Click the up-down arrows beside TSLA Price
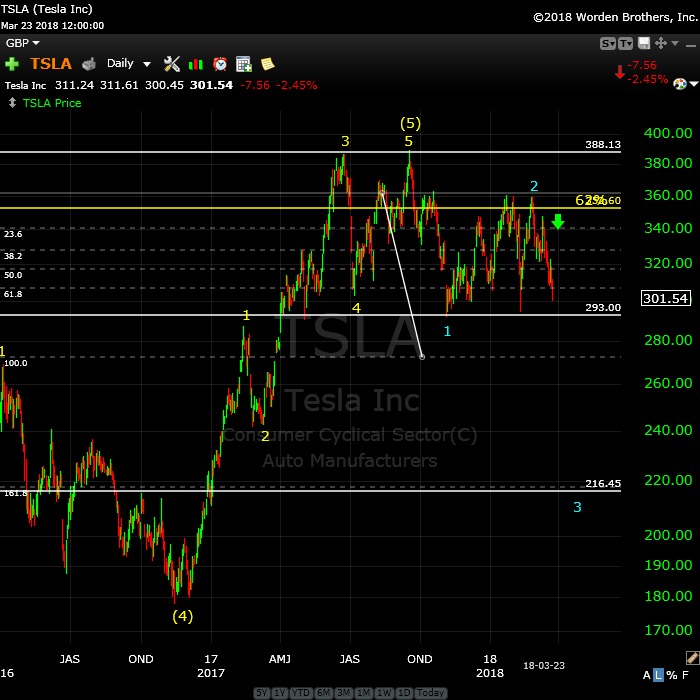 tap(12, 103)
